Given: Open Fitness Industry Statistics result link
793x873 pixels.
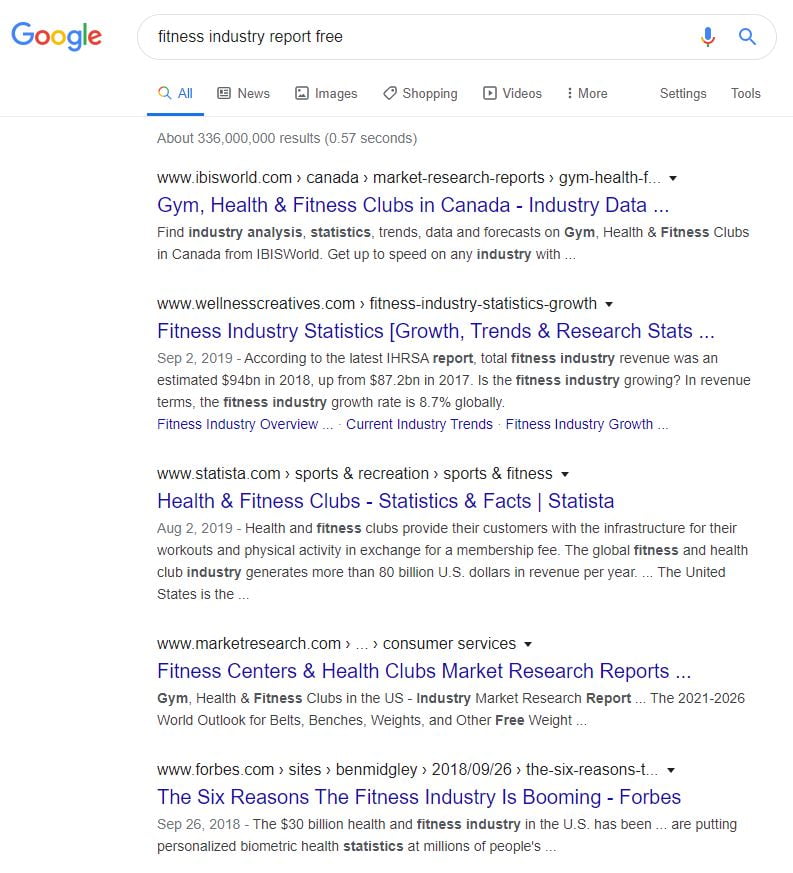Looking at the screenshot, I should tap(435, 331).
